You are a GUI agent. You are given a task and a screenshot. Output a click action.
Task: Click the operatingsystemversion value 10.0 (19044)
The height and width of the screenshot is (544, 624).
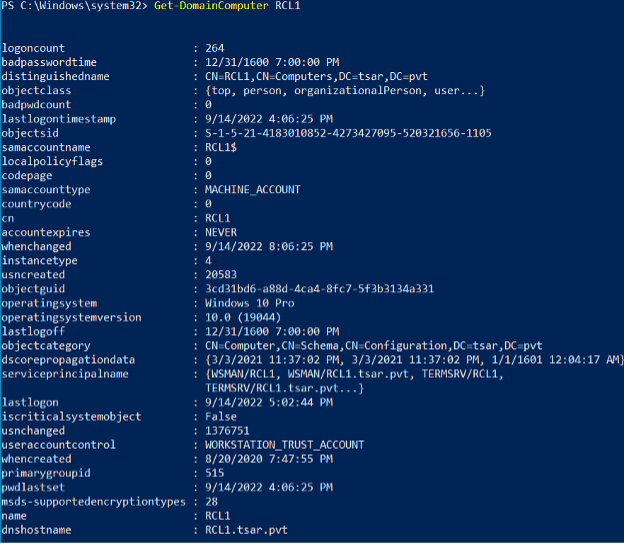(x=243, y=318)
